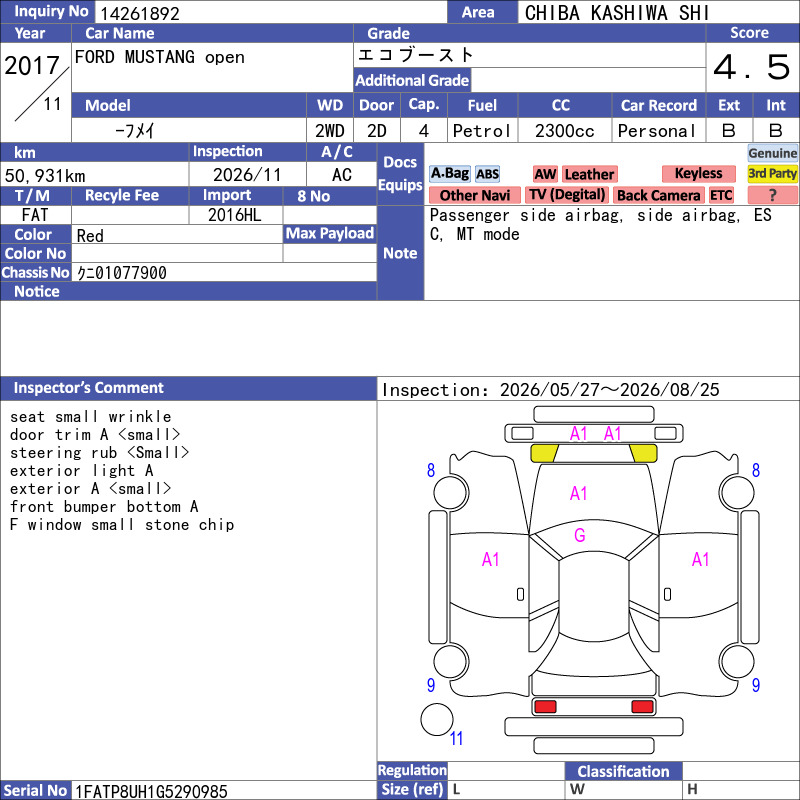Click the ABS equipment badge
Viewport: 800px width, 800px height.
487,174
